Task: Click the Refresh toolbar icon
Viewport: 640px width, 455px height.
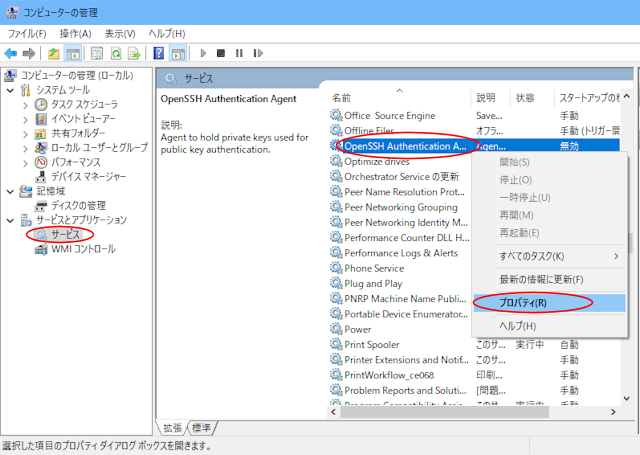Action: 116,53
